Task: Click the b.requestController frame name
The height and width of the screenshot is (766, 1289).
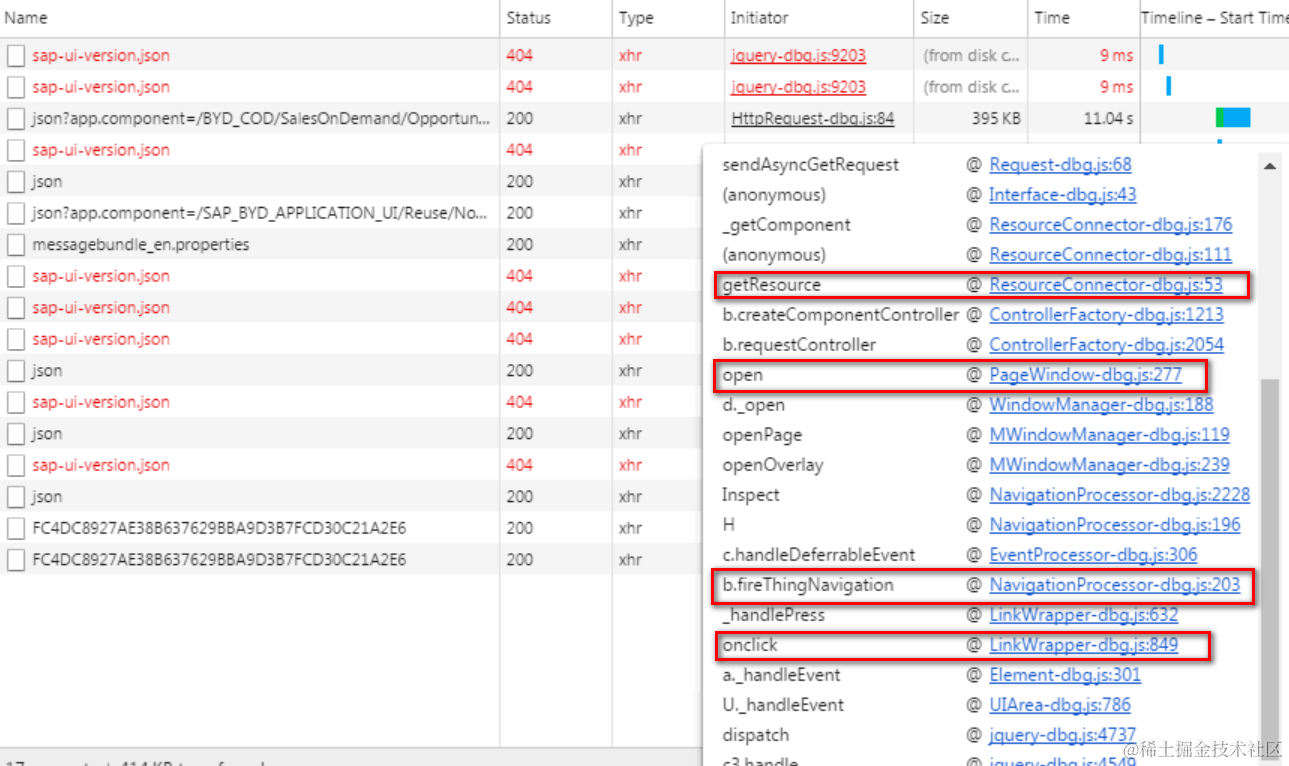Action: pyautogui.click(x=799, y=345)
